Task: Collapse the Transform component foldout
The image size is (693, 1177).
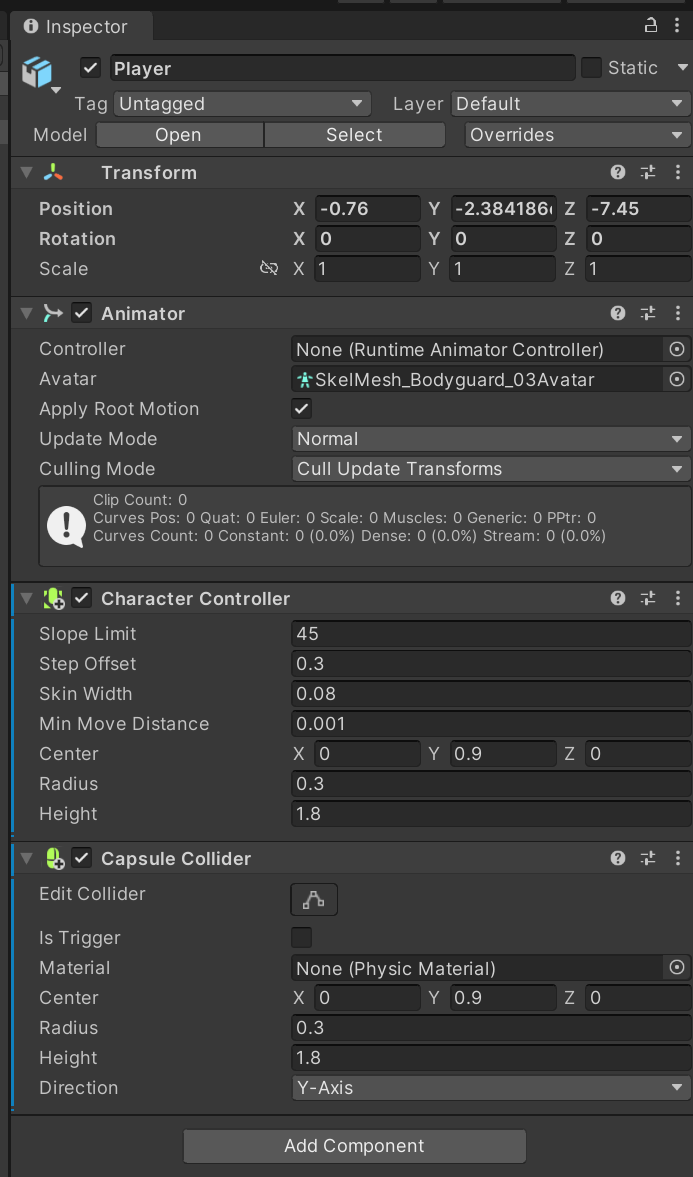Action: tap(25, 172)
